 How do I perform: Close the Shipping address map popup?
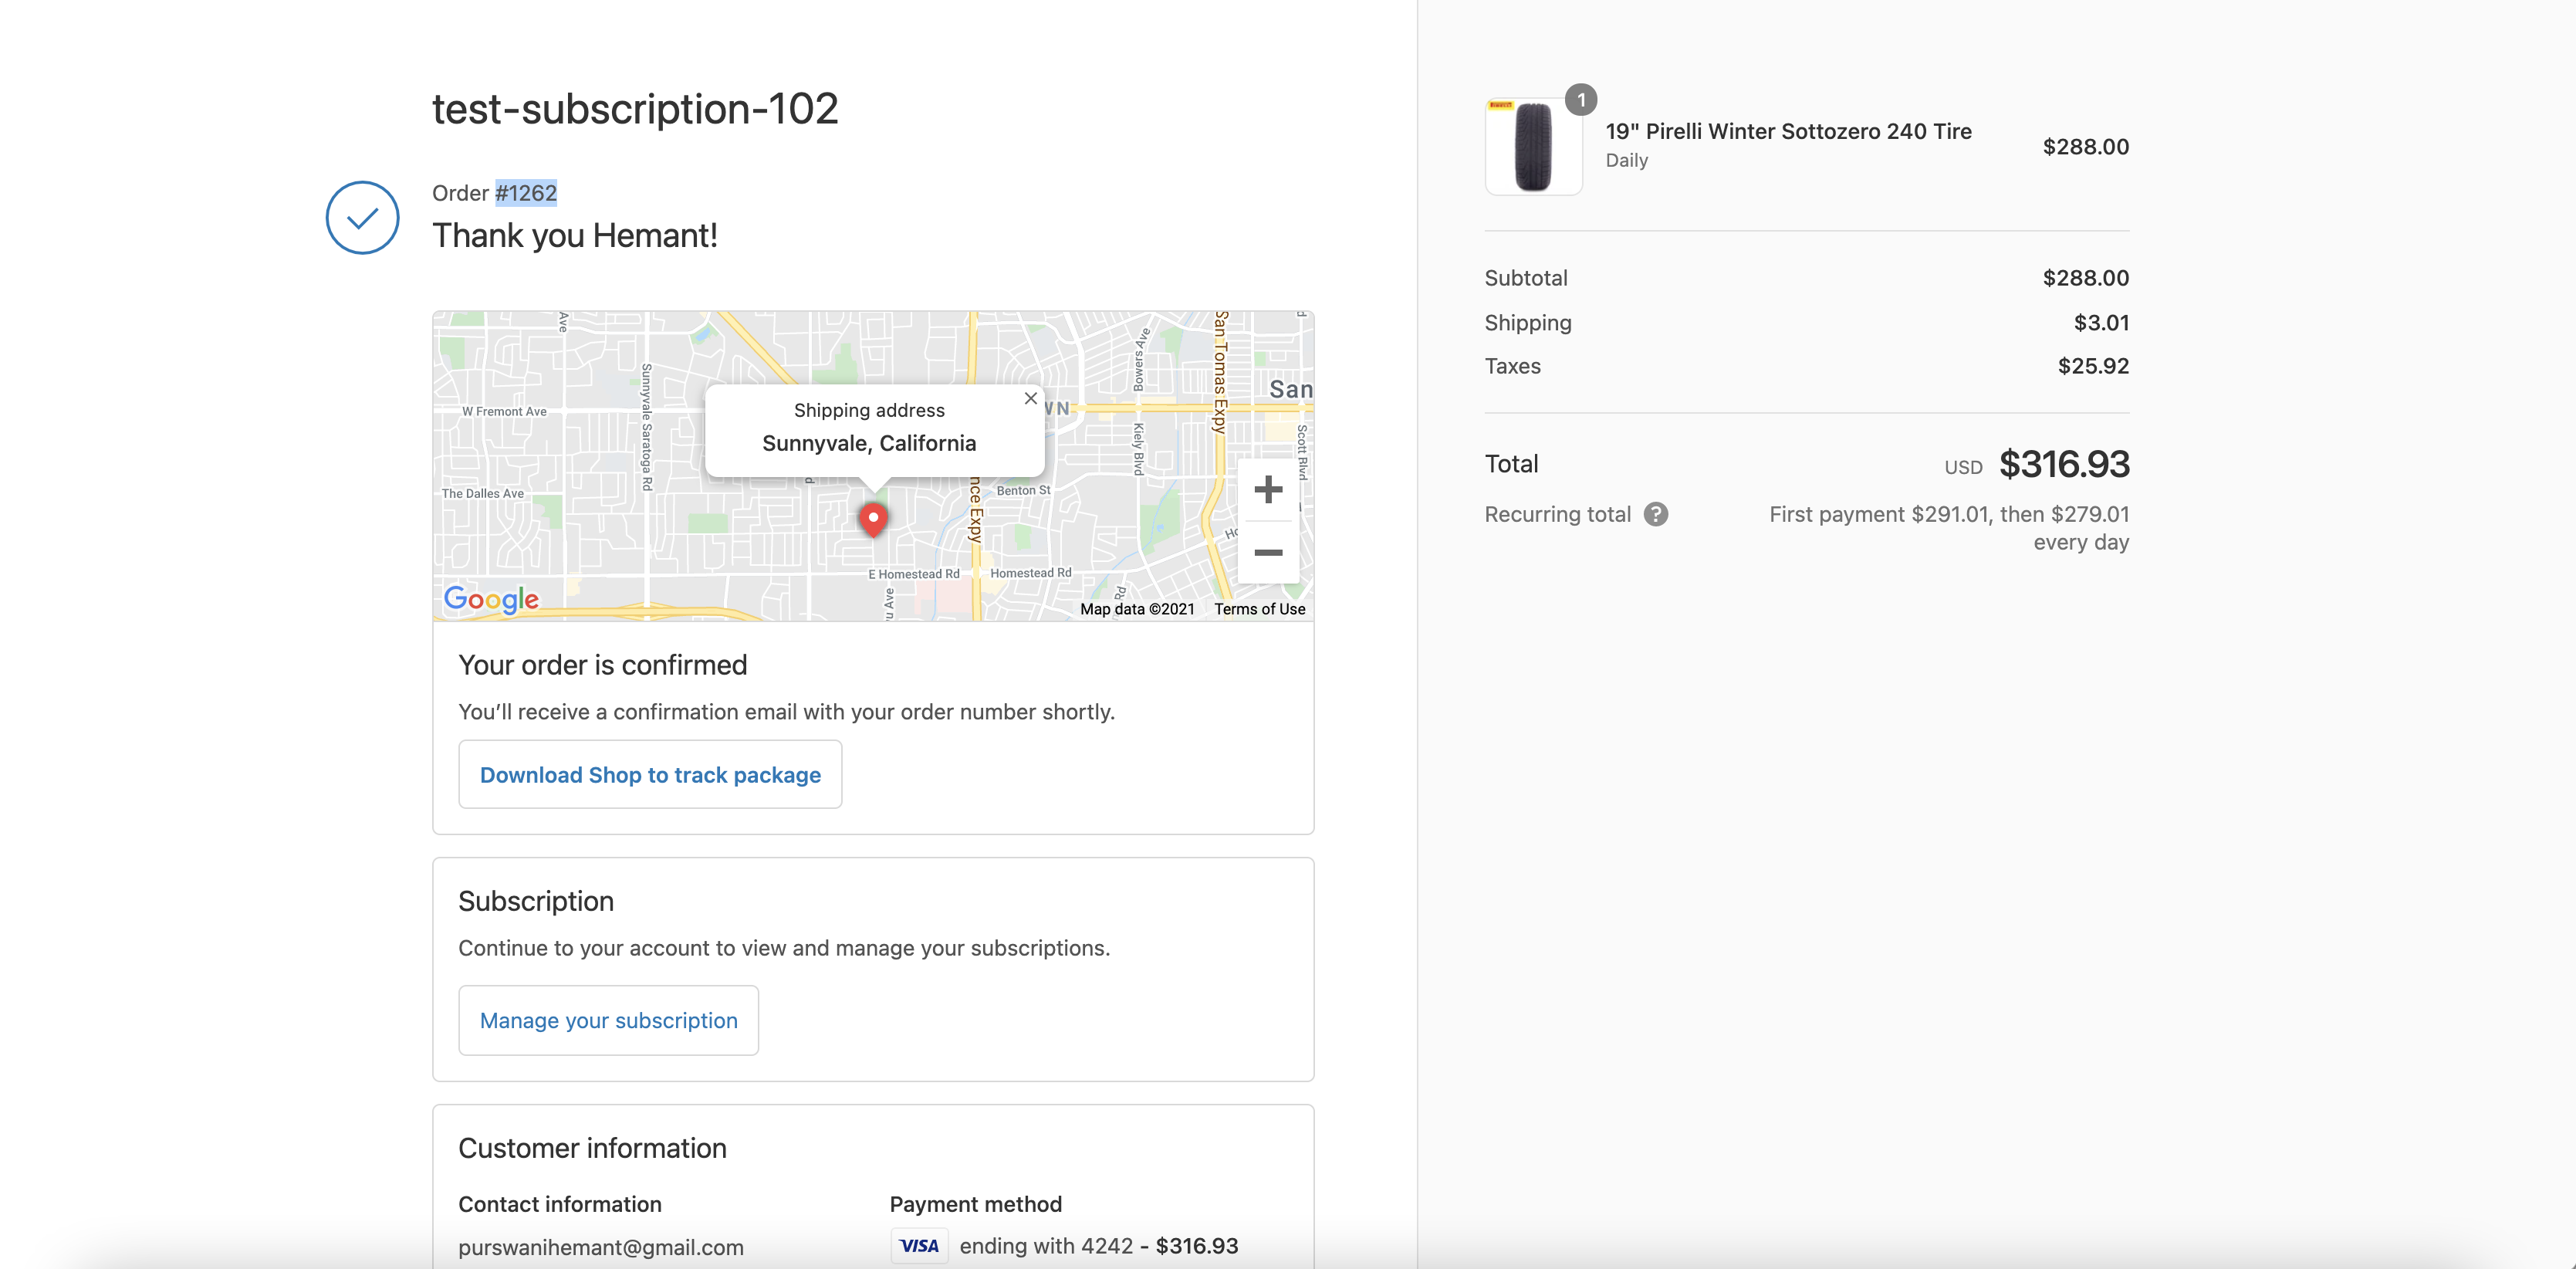click(x=1030, y=398)
